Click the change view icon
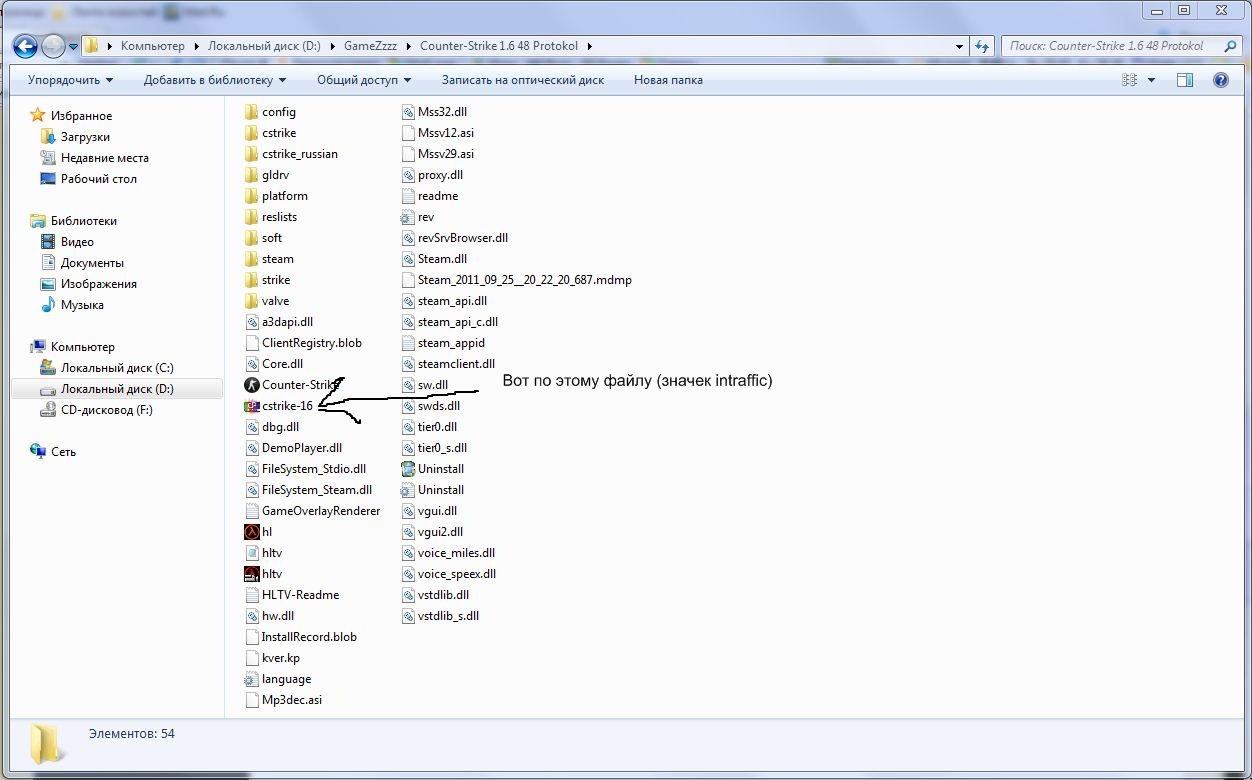The width and height of the screenshot is (1252, 780). [x=1131, y=80]
